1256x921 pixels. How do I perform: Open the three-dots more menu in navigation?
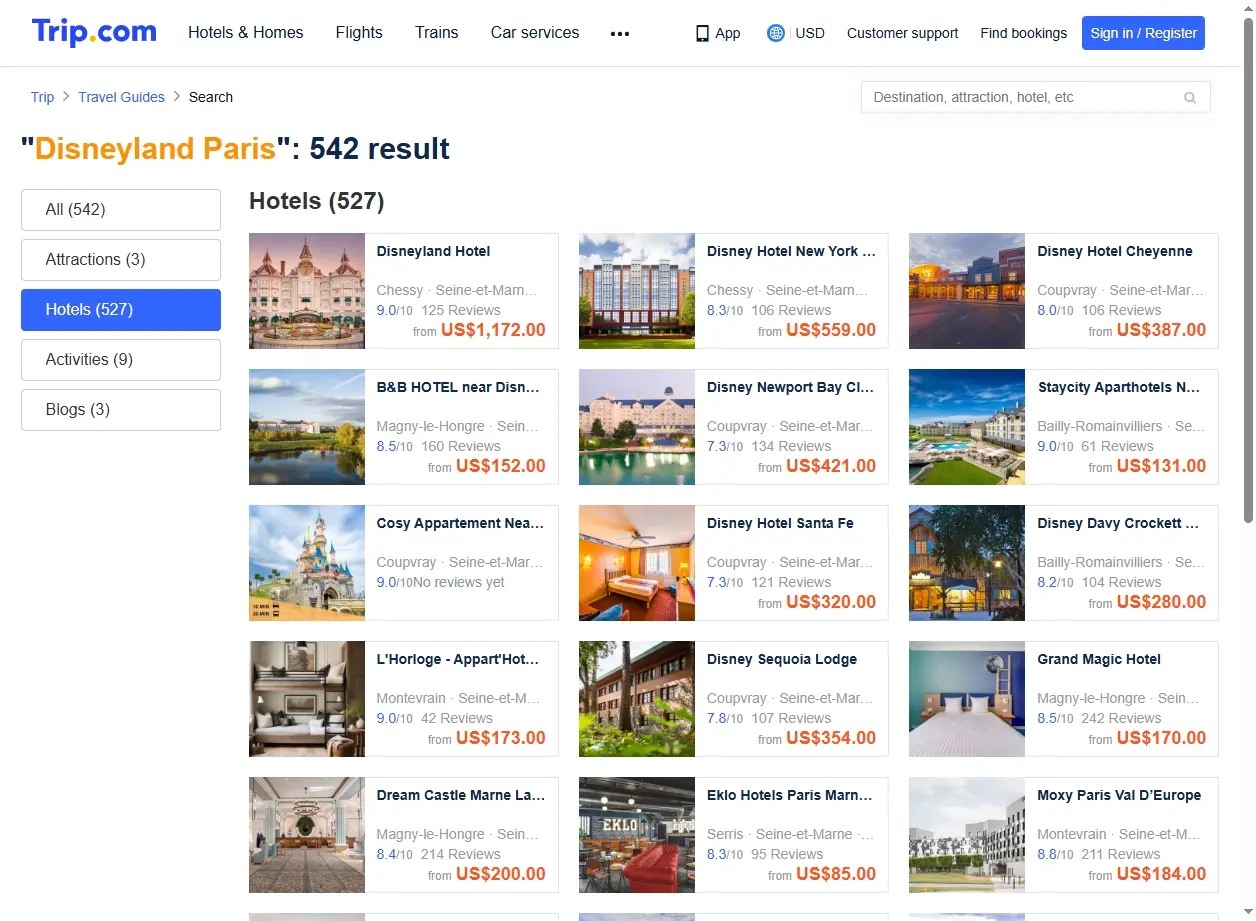(620, 33)
